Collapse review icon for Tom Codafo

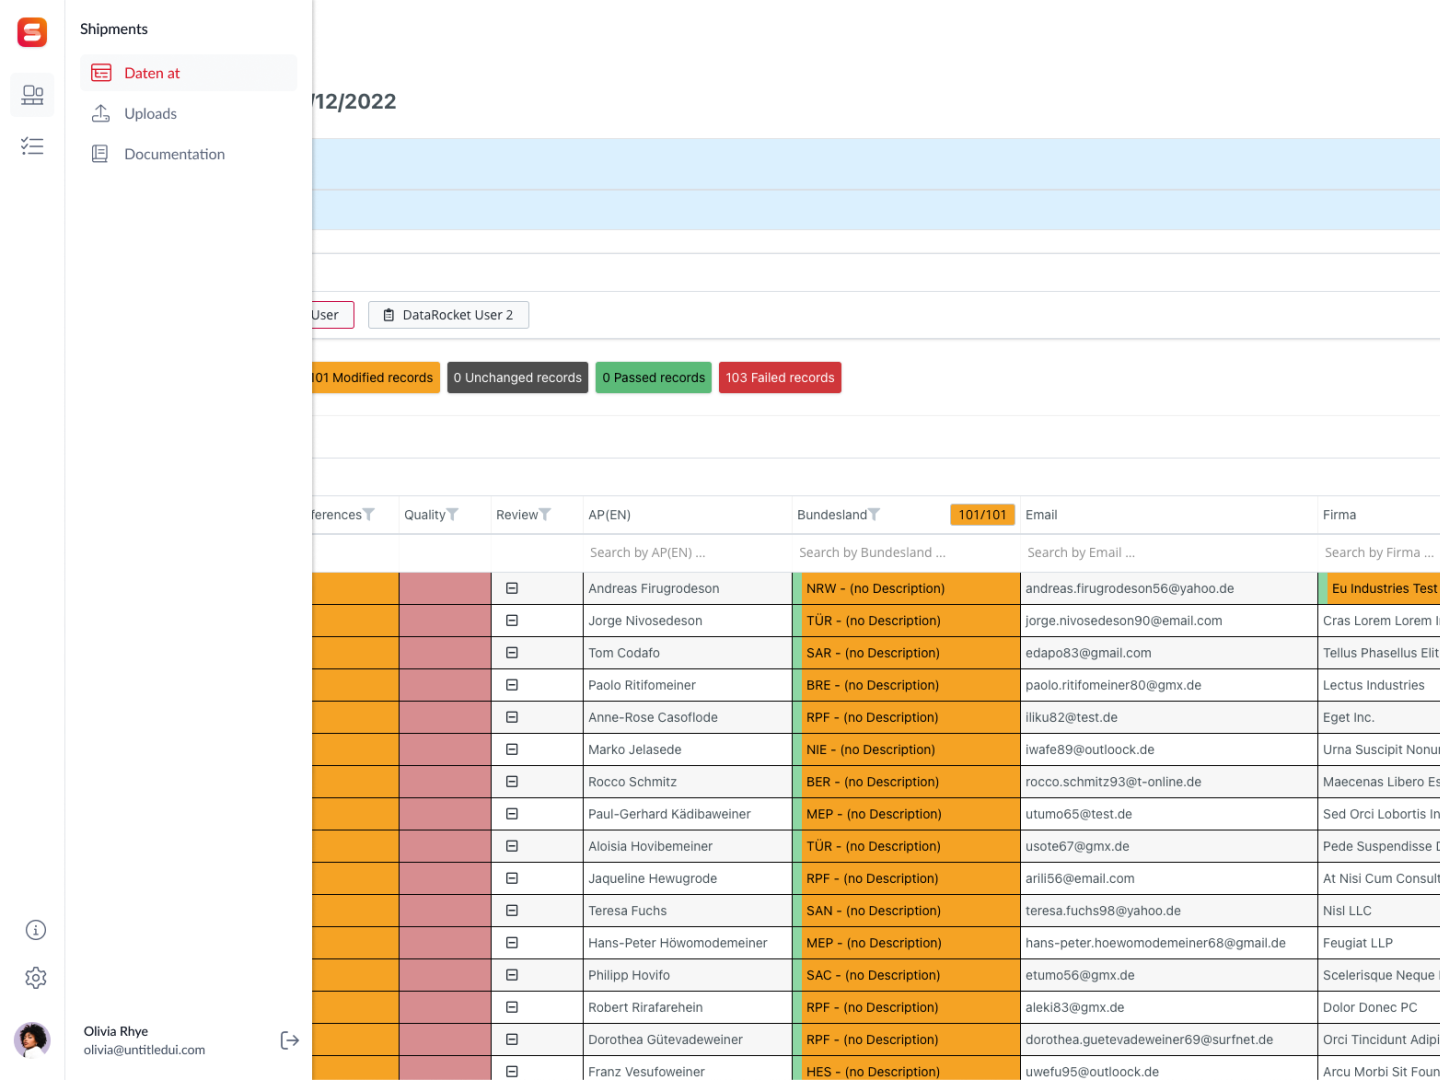point(512,653)
